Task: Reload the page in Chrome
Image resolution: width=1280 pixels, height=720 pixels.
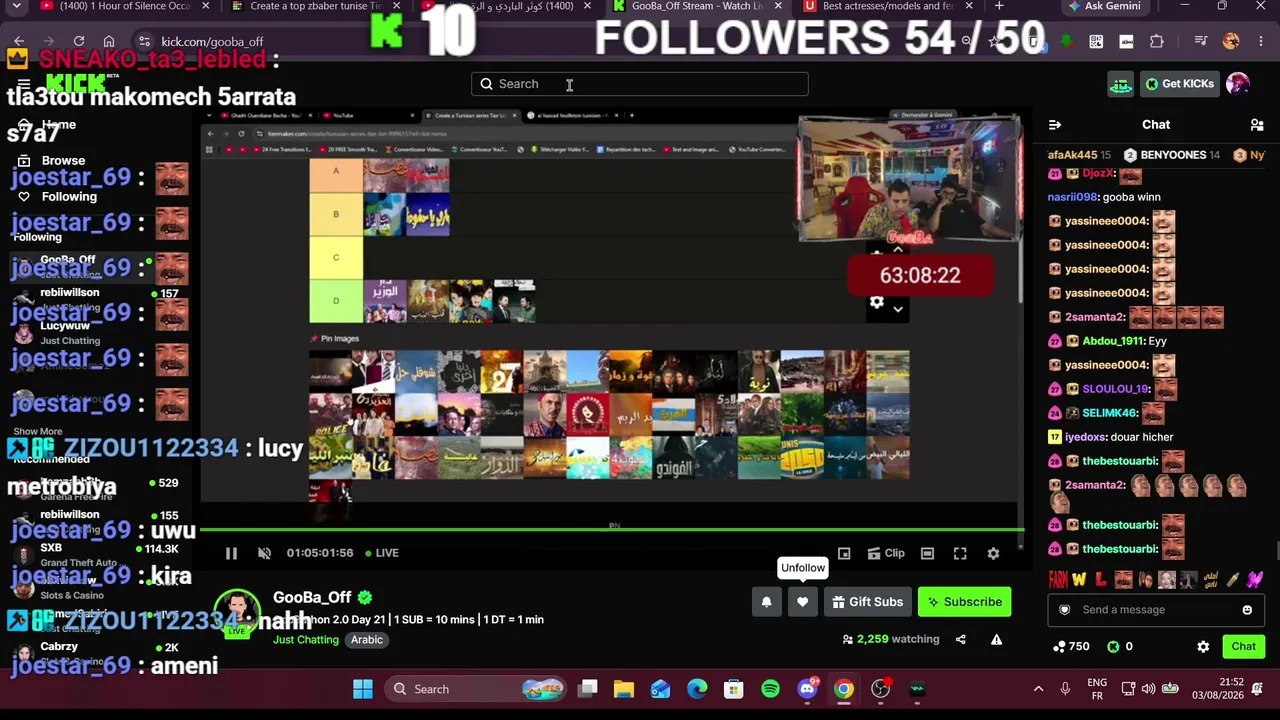Action: point(79,42)
